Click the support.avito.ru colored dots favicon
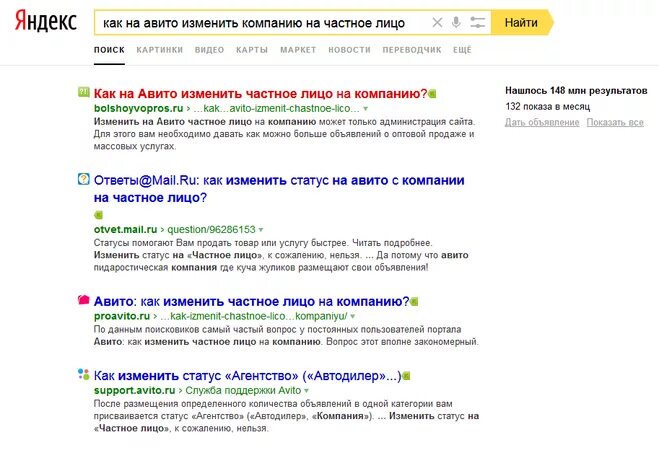Screen dimensions: 659x453 (84, 374)
